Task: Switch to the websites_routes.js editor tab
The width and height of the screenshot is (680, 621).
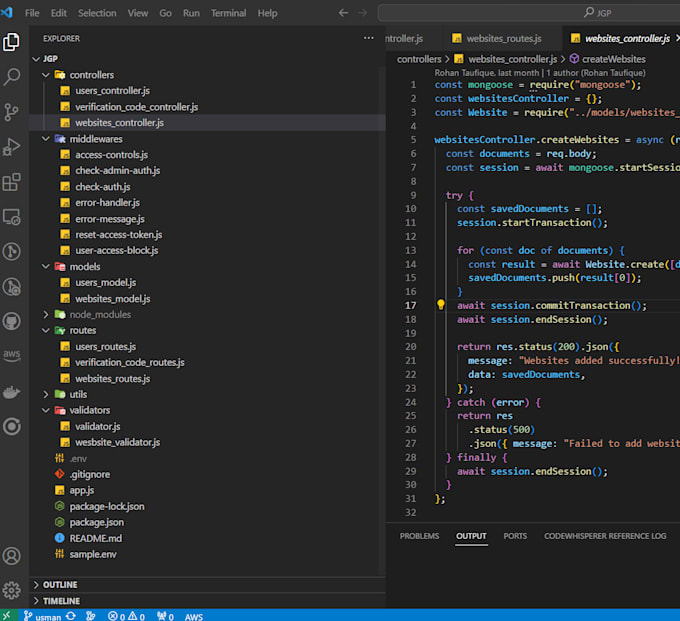Action: (x=503, y=38)
